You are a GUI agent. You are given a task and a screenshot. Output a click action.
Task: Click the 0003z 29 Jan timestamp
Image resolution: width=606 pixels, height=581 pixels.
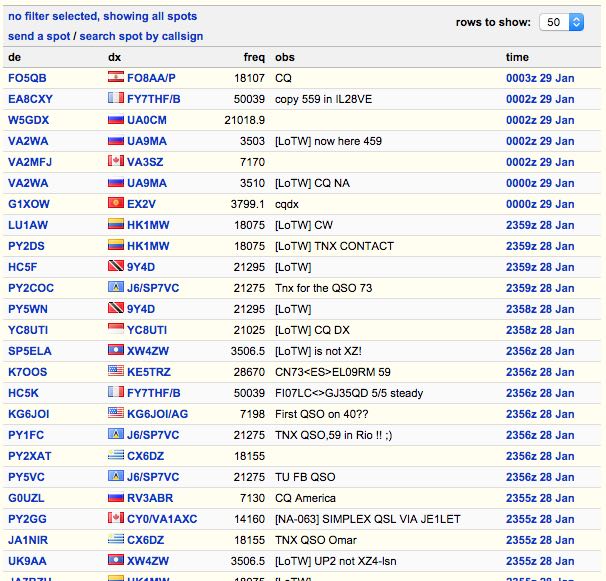point(539,78)
